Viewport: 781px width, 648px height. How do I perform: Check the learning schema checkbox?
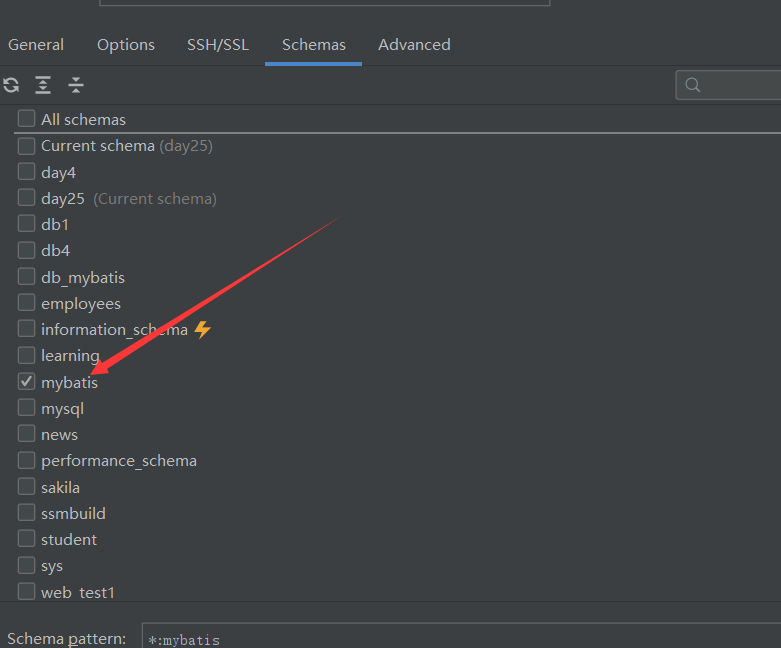click(26, 355)
